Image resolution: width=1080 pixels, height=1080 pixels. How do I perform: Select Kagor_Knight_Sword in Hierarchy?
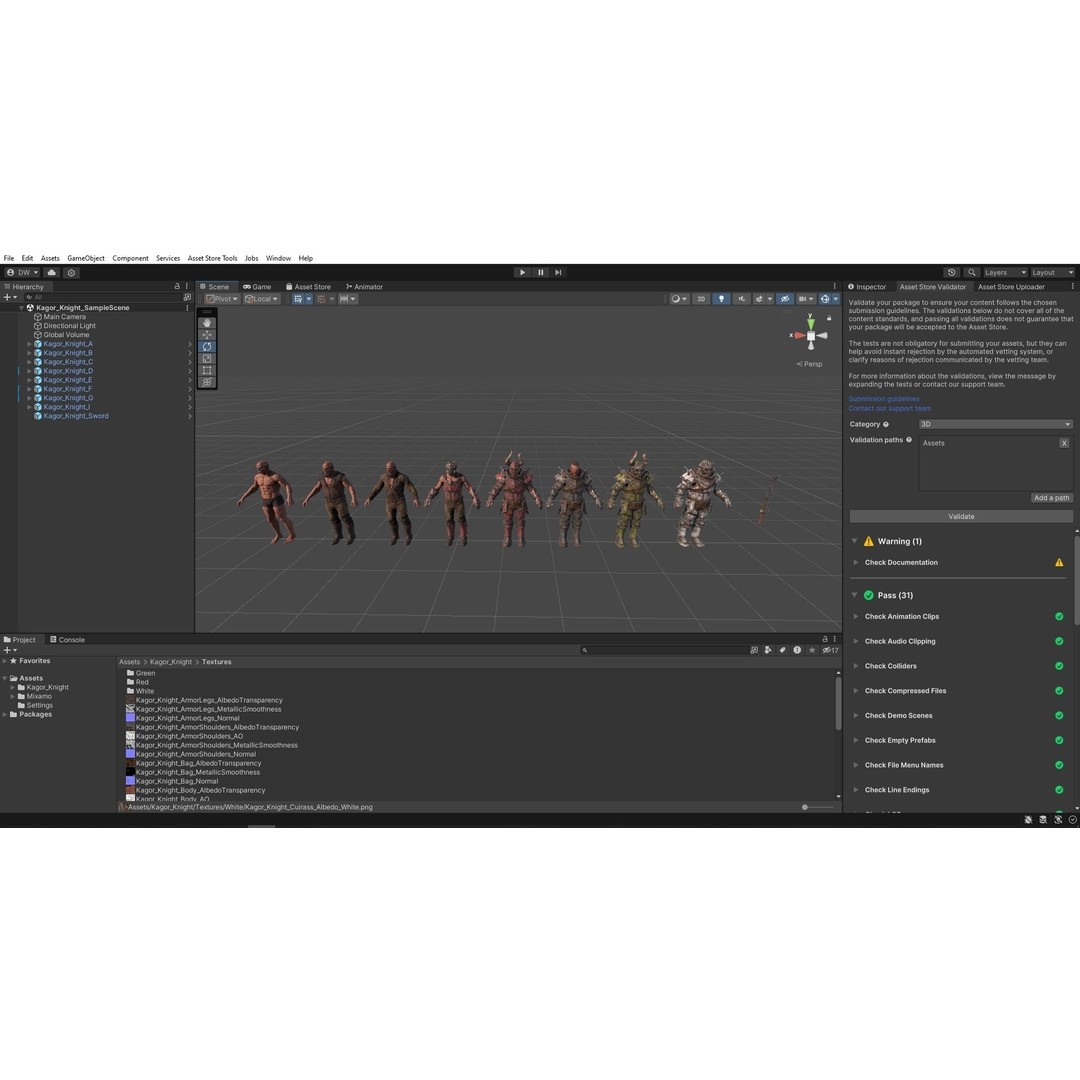coord(76,416)
